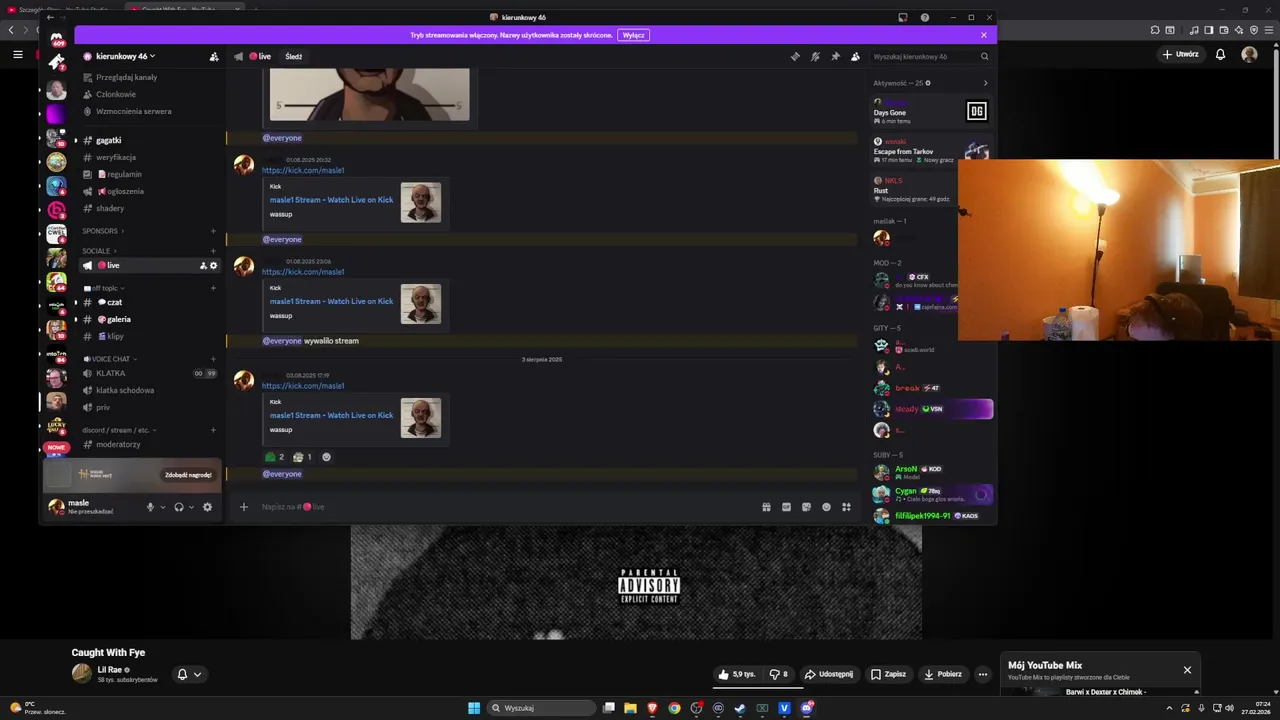1280x720 pixels.
Task: Collapse the SOCIALE category
Action: point(99,251)
